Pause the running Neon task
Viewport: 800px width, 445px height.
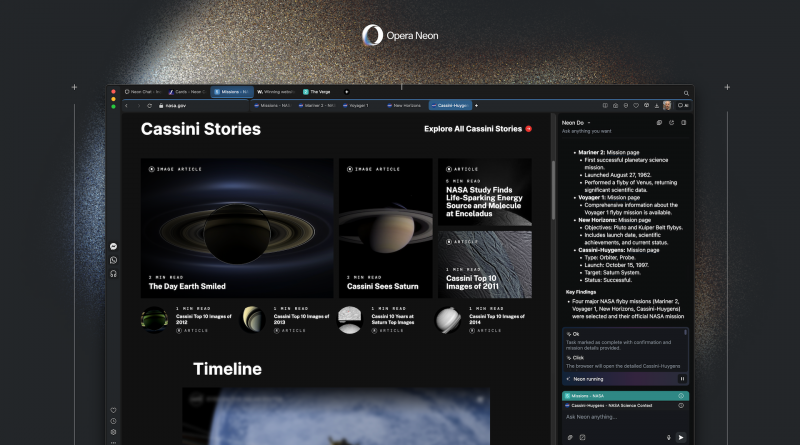tap(682, 379)
